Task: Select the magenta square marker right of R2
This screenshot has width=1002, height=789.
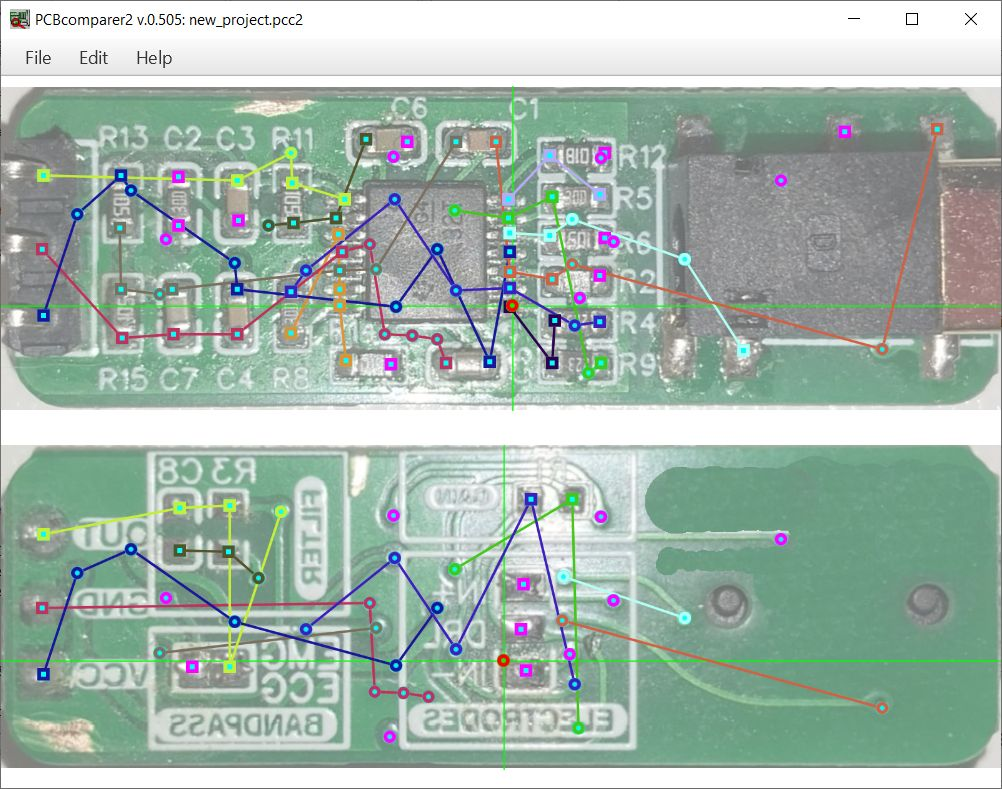Action: 599,275
